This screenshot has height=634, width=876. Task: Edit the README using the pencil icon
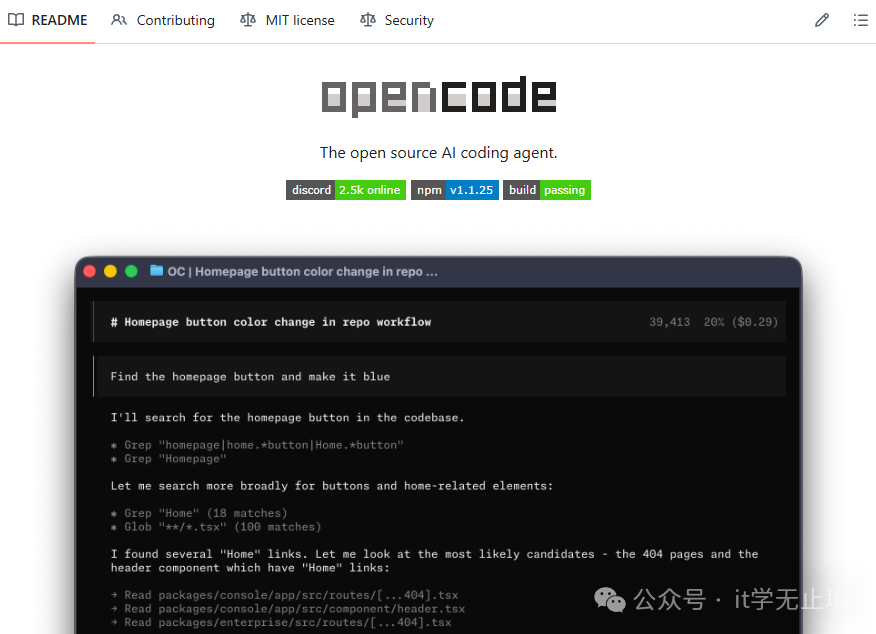tap(822, 20)
